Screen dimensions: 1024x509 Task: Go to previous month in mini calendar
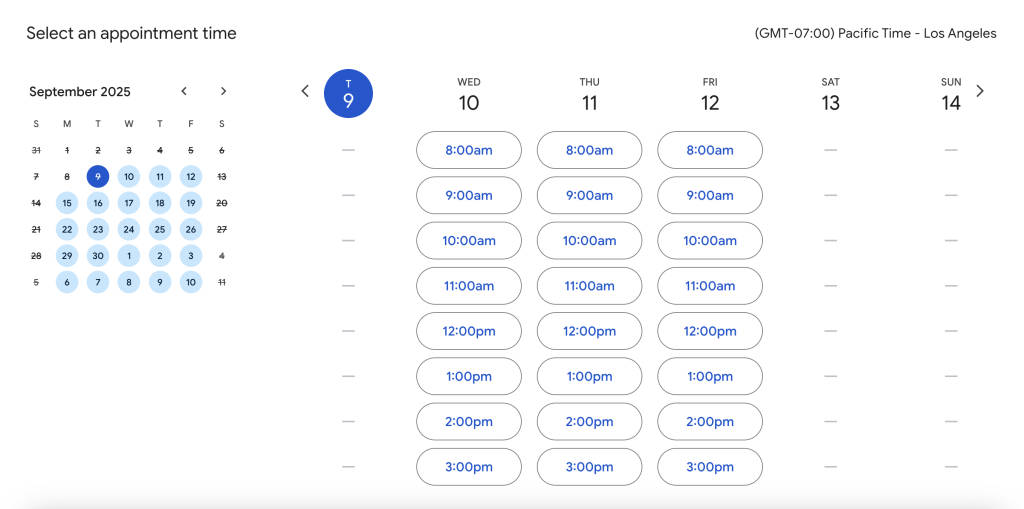point(184,91)
